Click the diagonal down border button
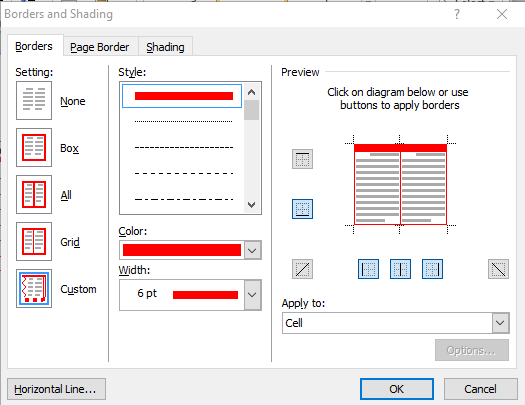This screenshot has height=405, width=525. [498, 269]
